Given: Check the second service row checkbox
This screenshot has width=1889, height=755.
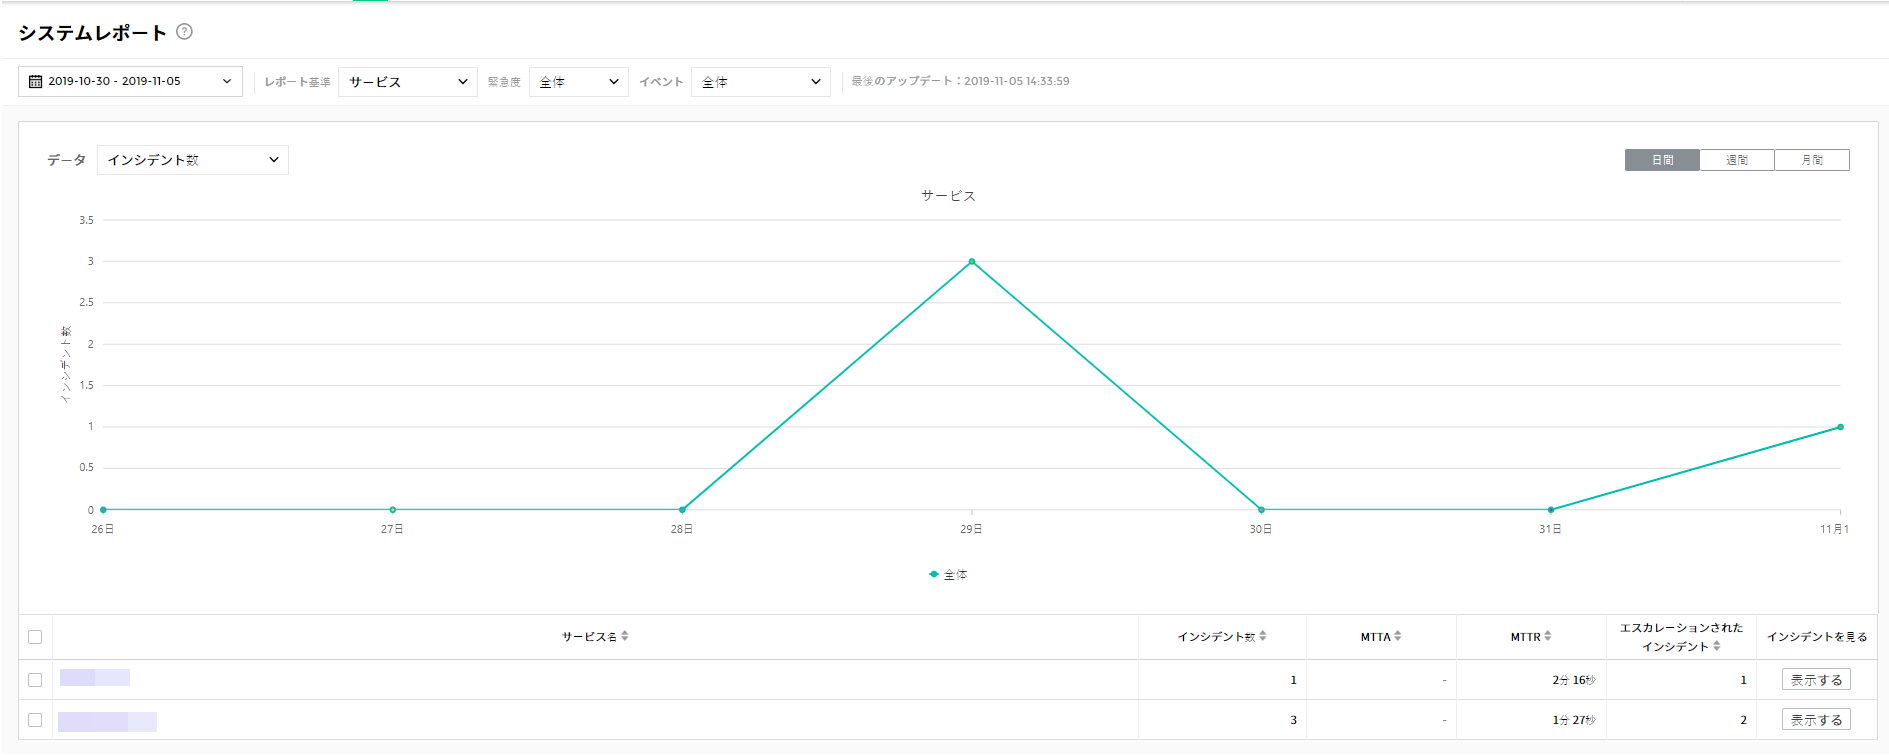Looking at the screenshot, I should click(35, 720).
